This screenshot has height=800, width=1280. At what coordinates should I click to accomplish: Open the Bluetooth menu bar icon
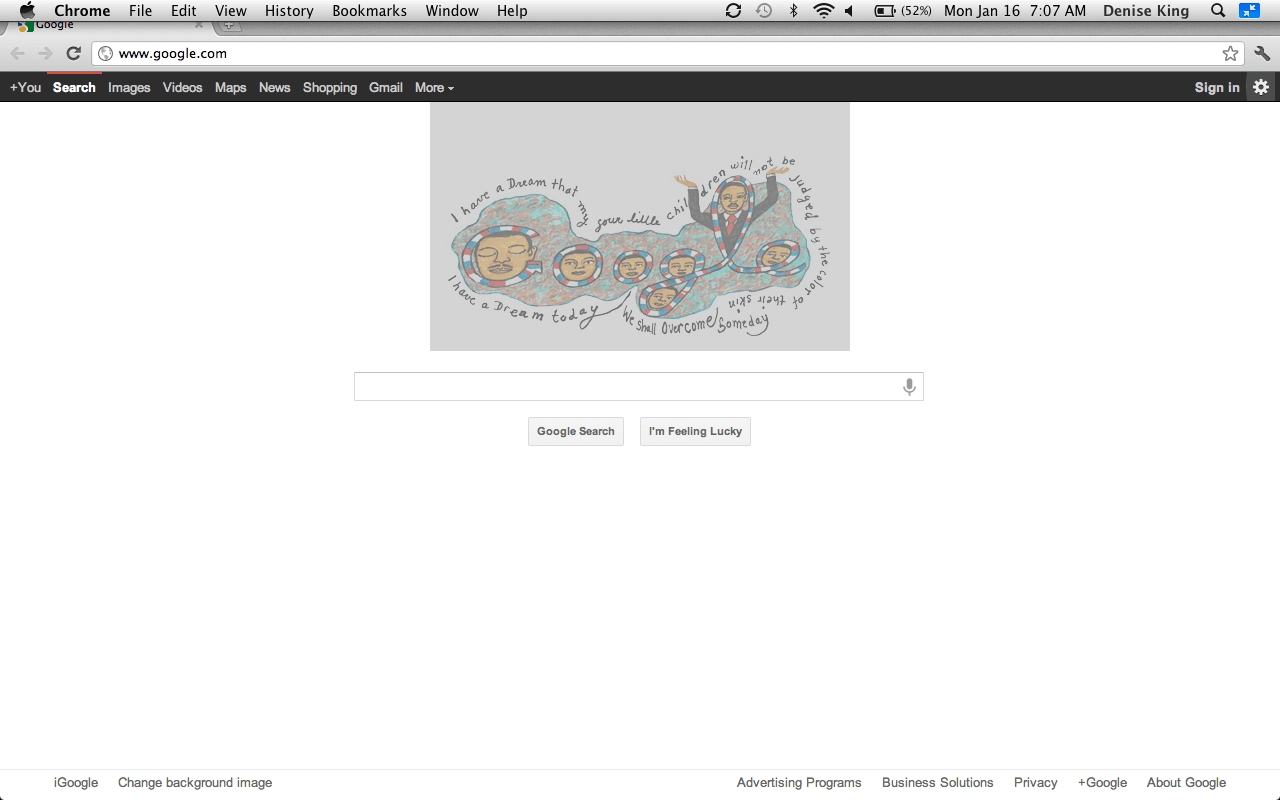click(x=794, y=11)
